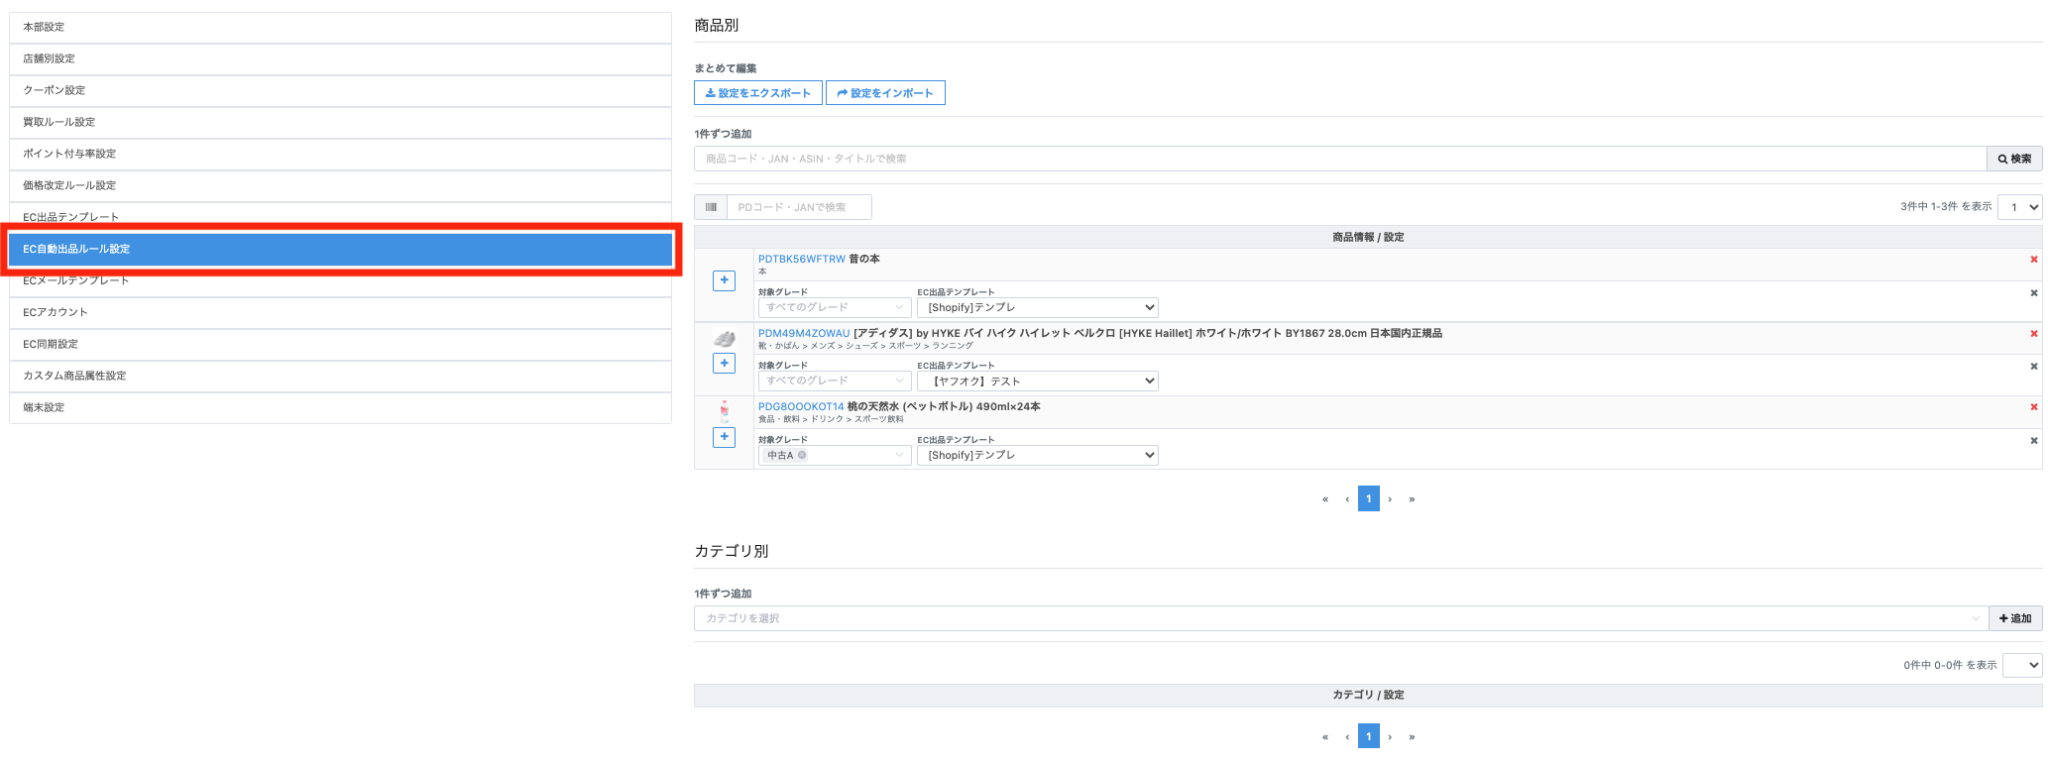The height and width of the screenshot is (763, 2048).
Task: Open ECメールテンプレート in the sidebar
Action: (340, 282)
